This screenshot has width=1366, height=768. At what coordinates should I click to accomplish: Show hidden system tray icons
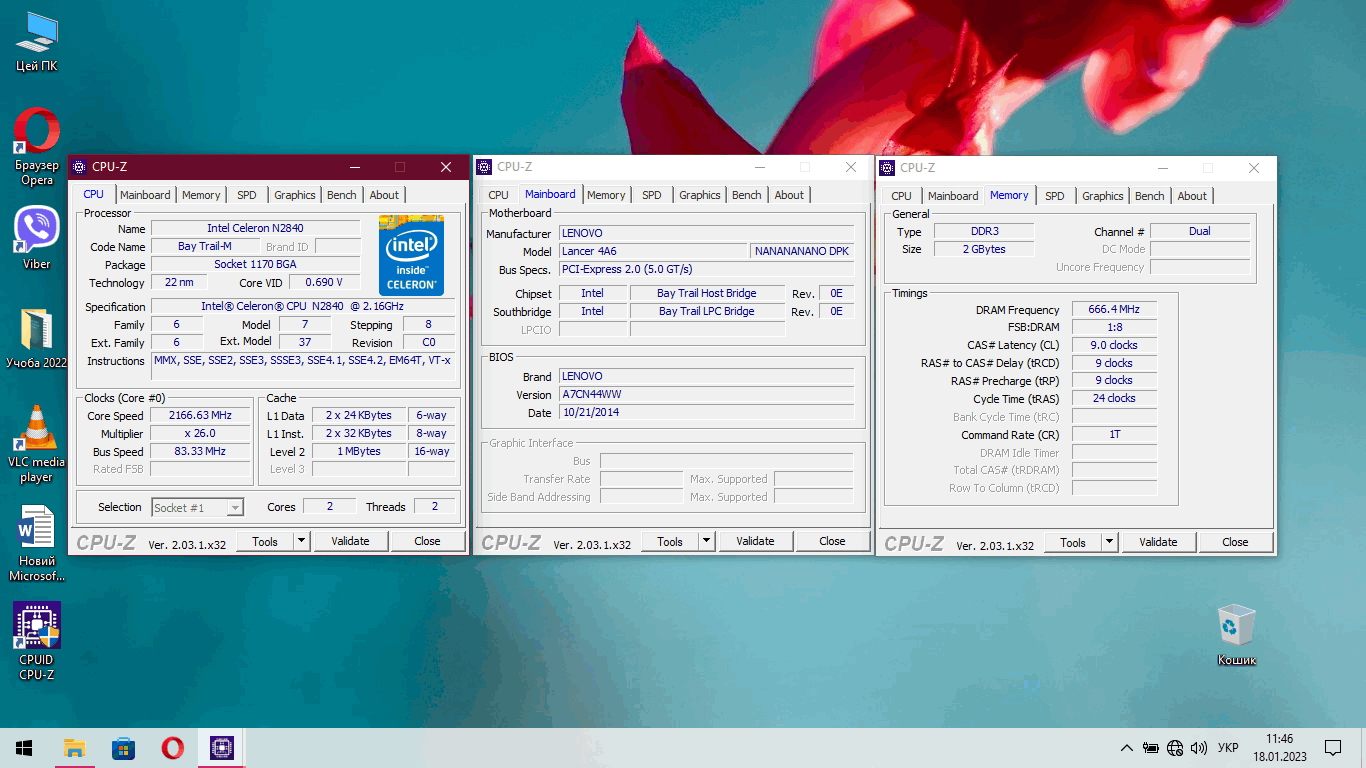(x=1127, y=748)
